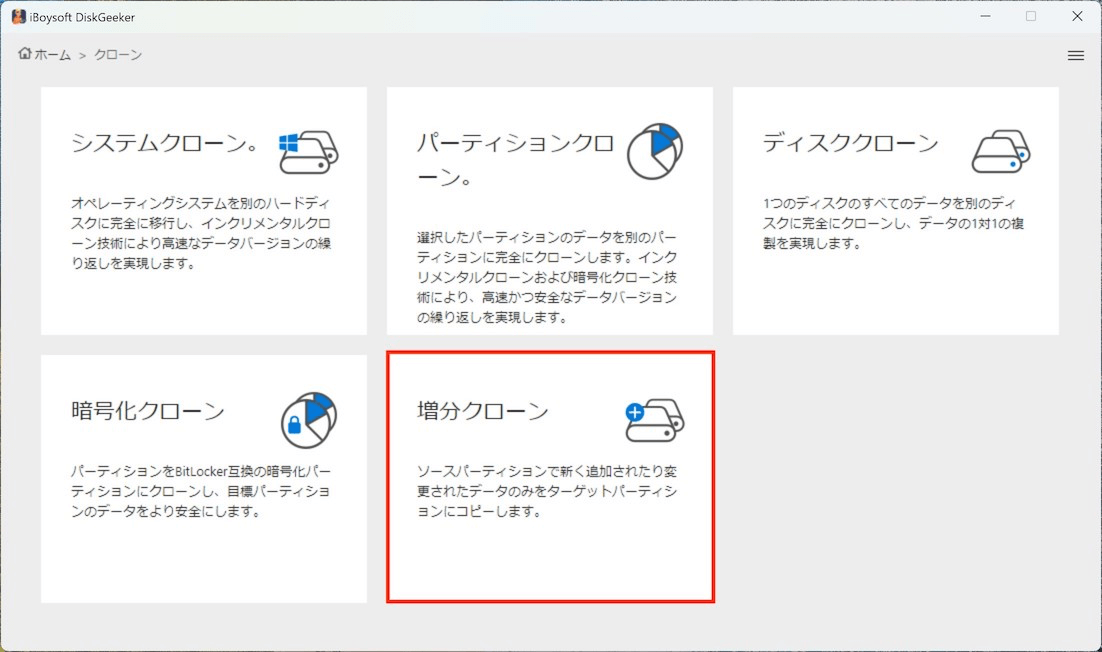Open the 暗号化クローン card title
Screen dimensions: 1102x652
(148, 410)
